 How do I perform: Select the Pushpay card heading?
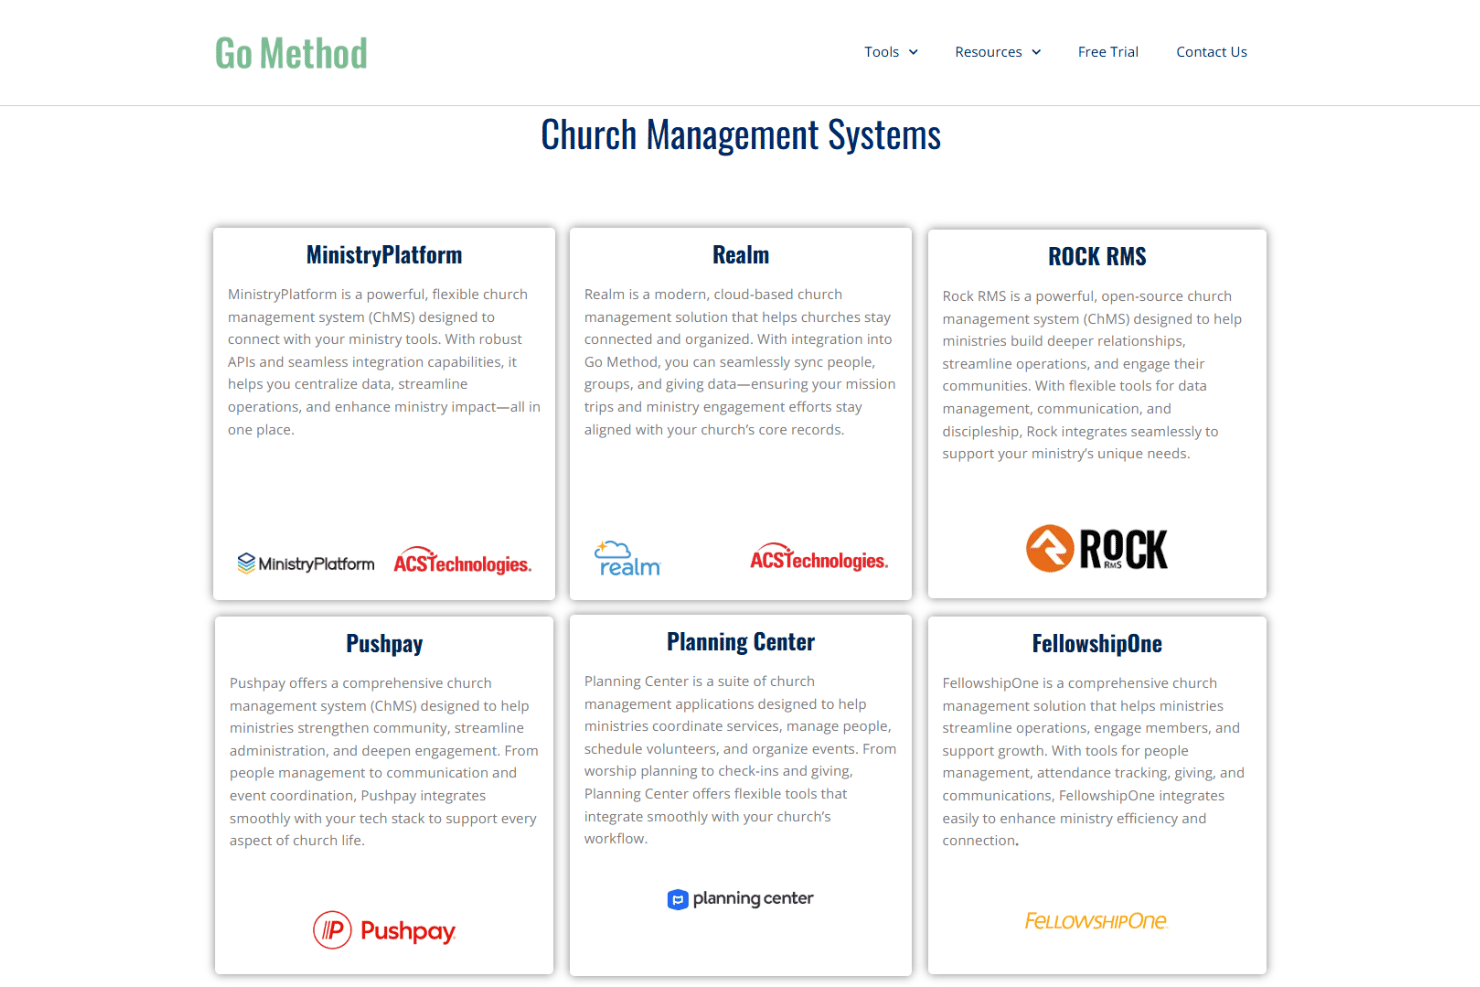pyautogui.click(x=384, y=644)
